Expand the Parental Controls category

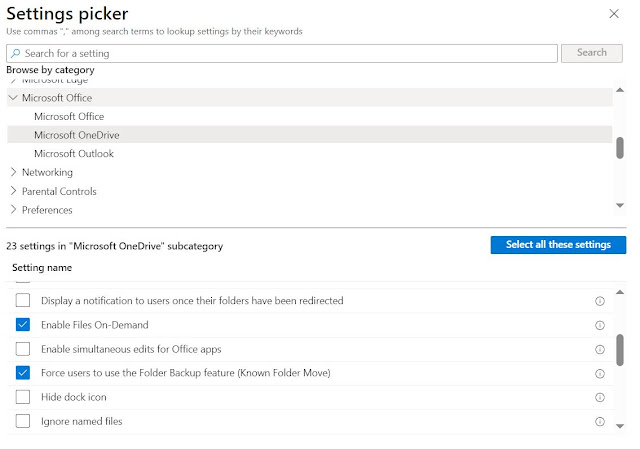tap(13, 191)
